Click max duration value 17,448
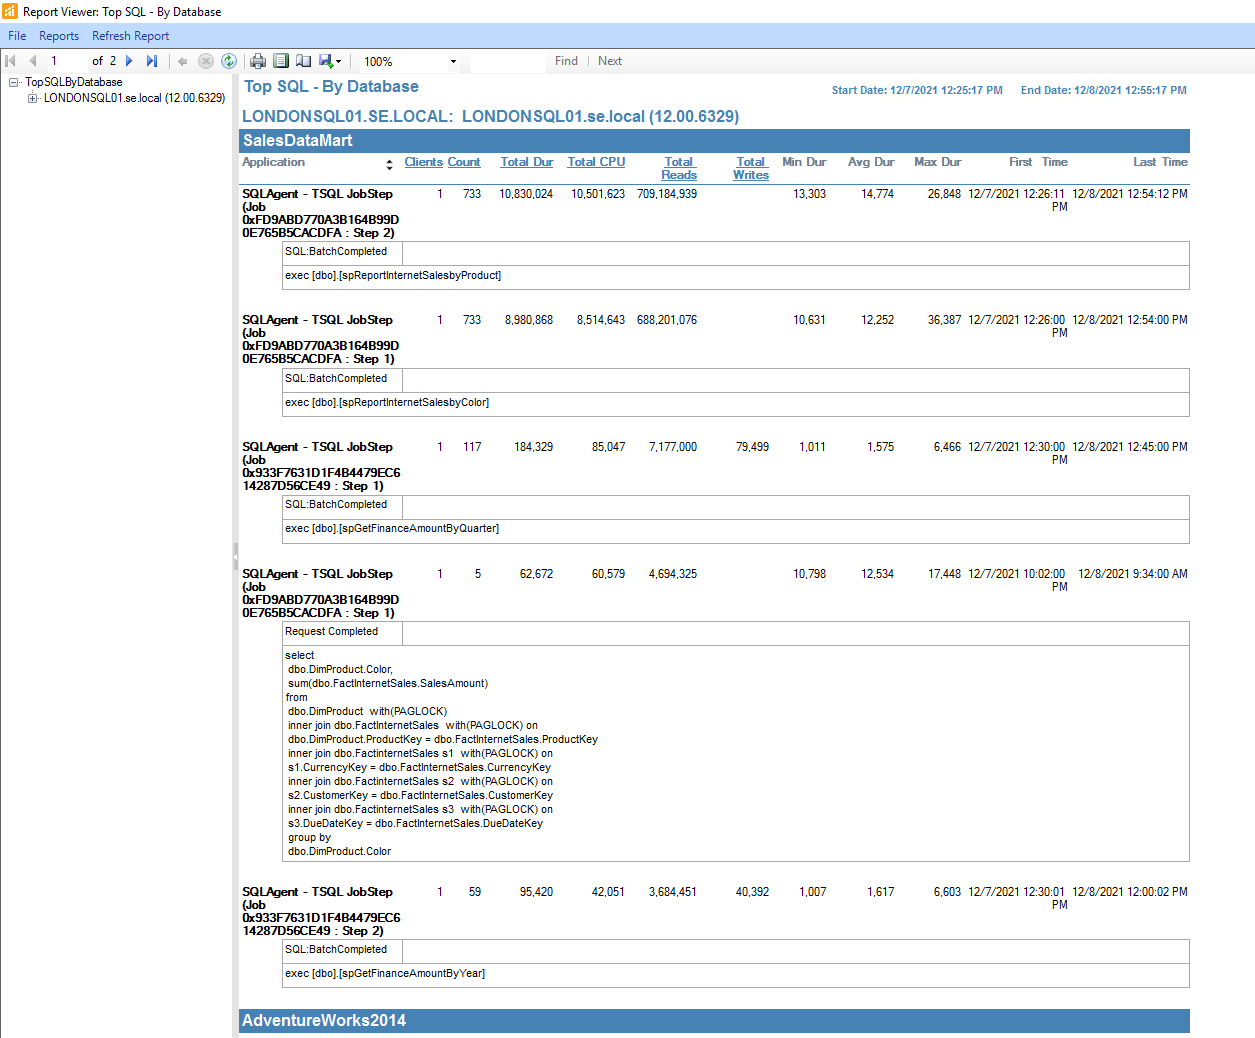This screenshot has height=1038, width=1255. click(944, 574)
